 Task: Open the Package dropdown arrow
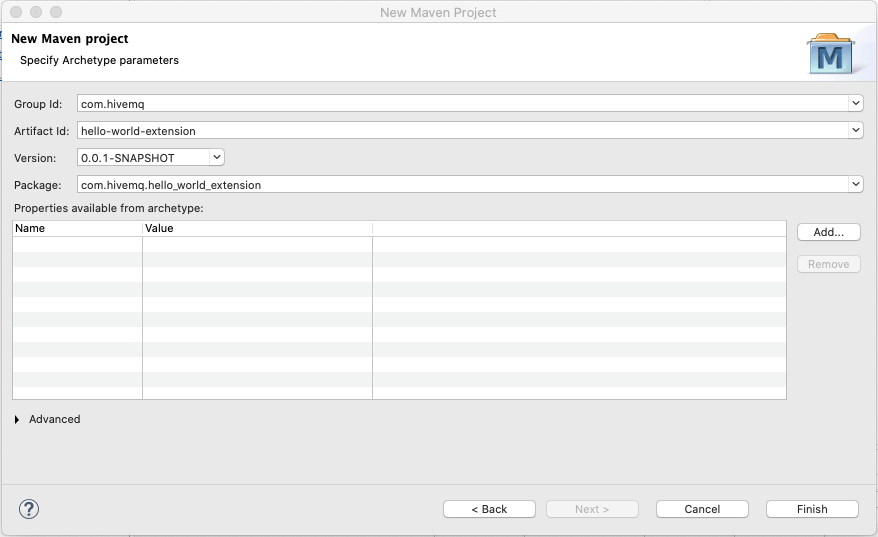point(855,184)
